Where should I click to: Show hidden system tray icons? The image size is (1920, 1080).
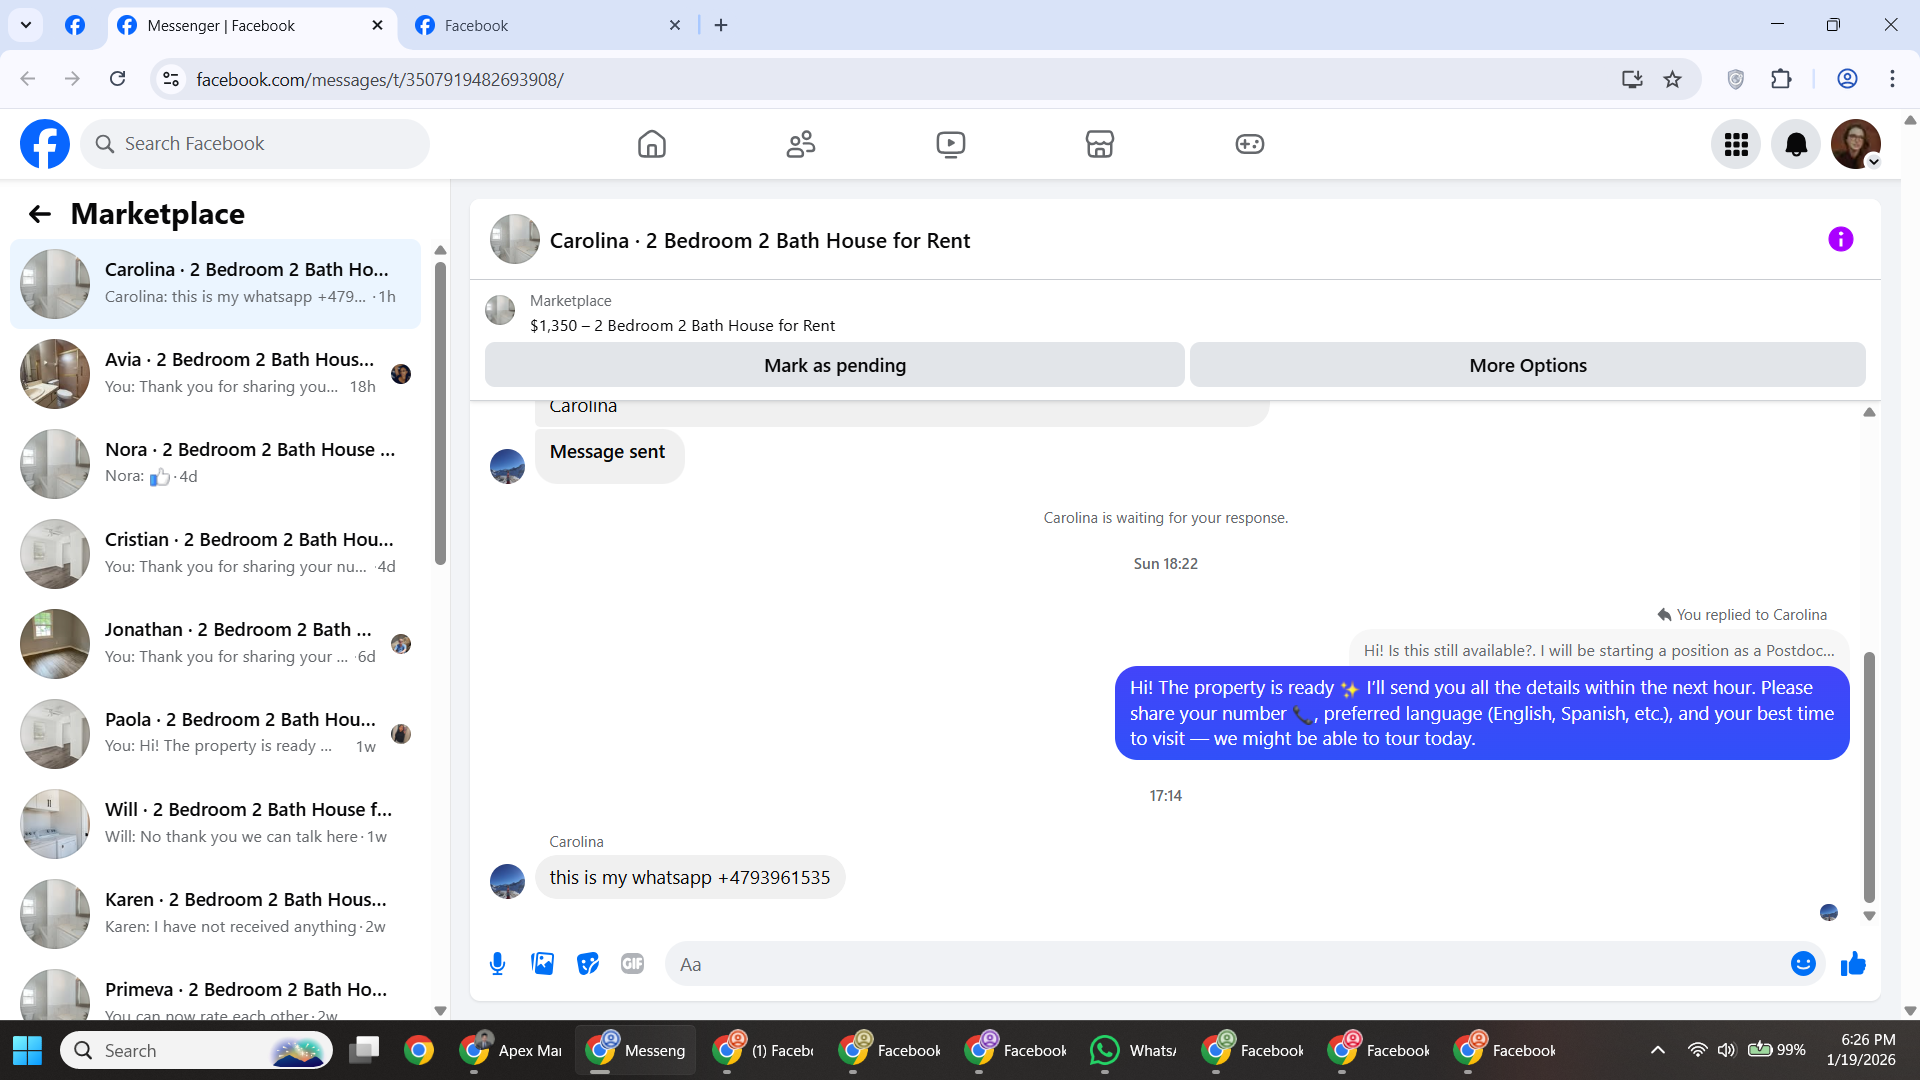[x=1657, y=1050]
